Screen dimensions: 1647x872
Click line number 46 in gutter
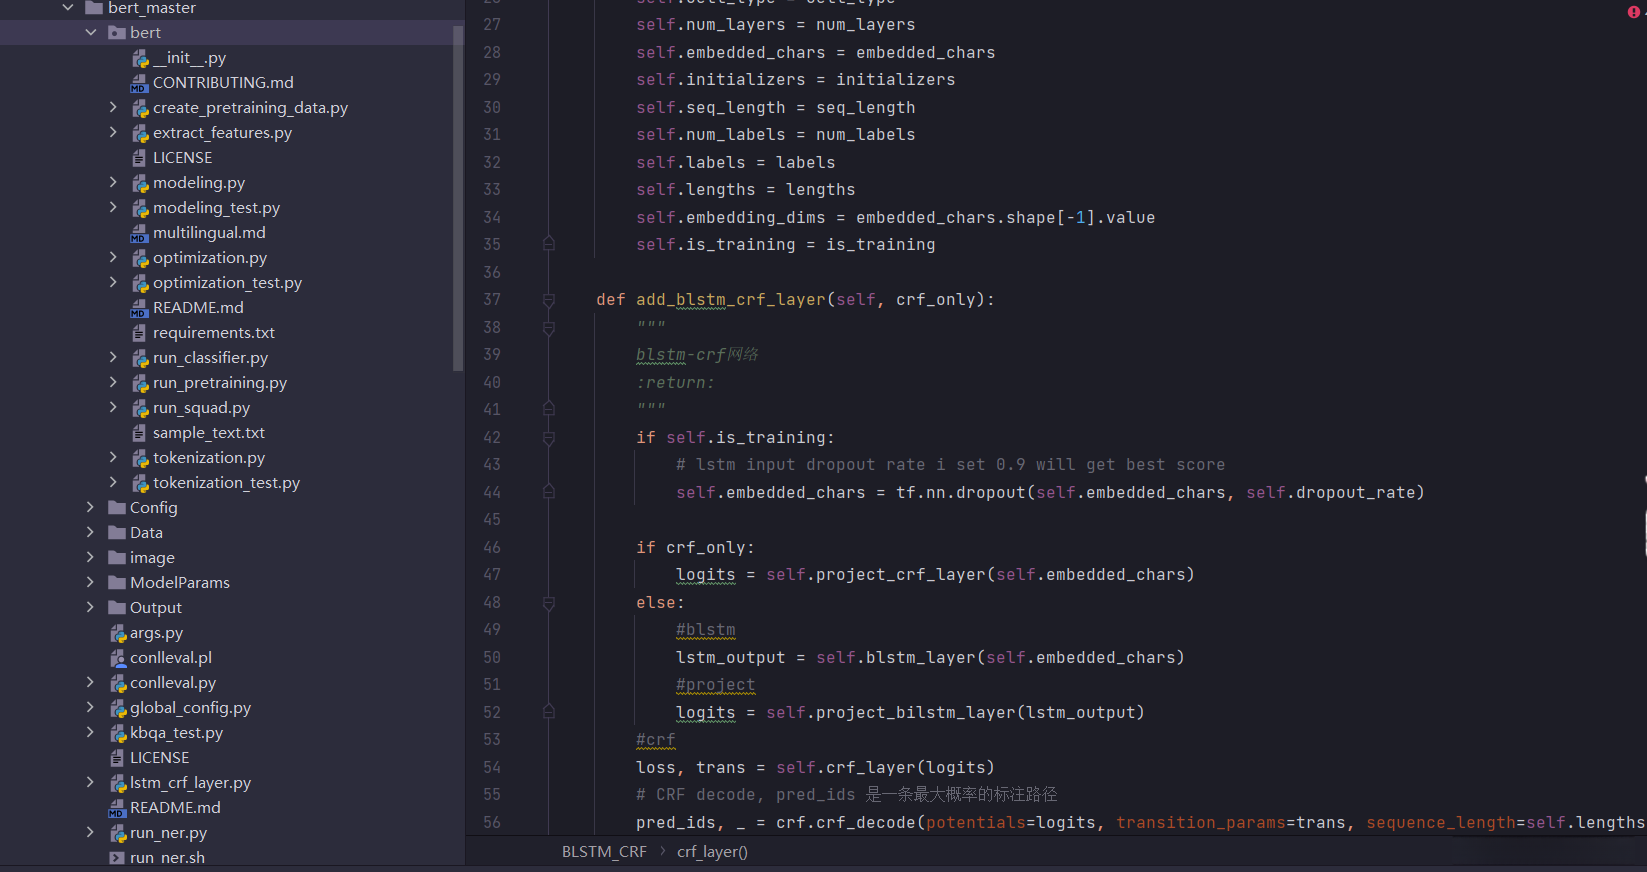click(492, 548)
